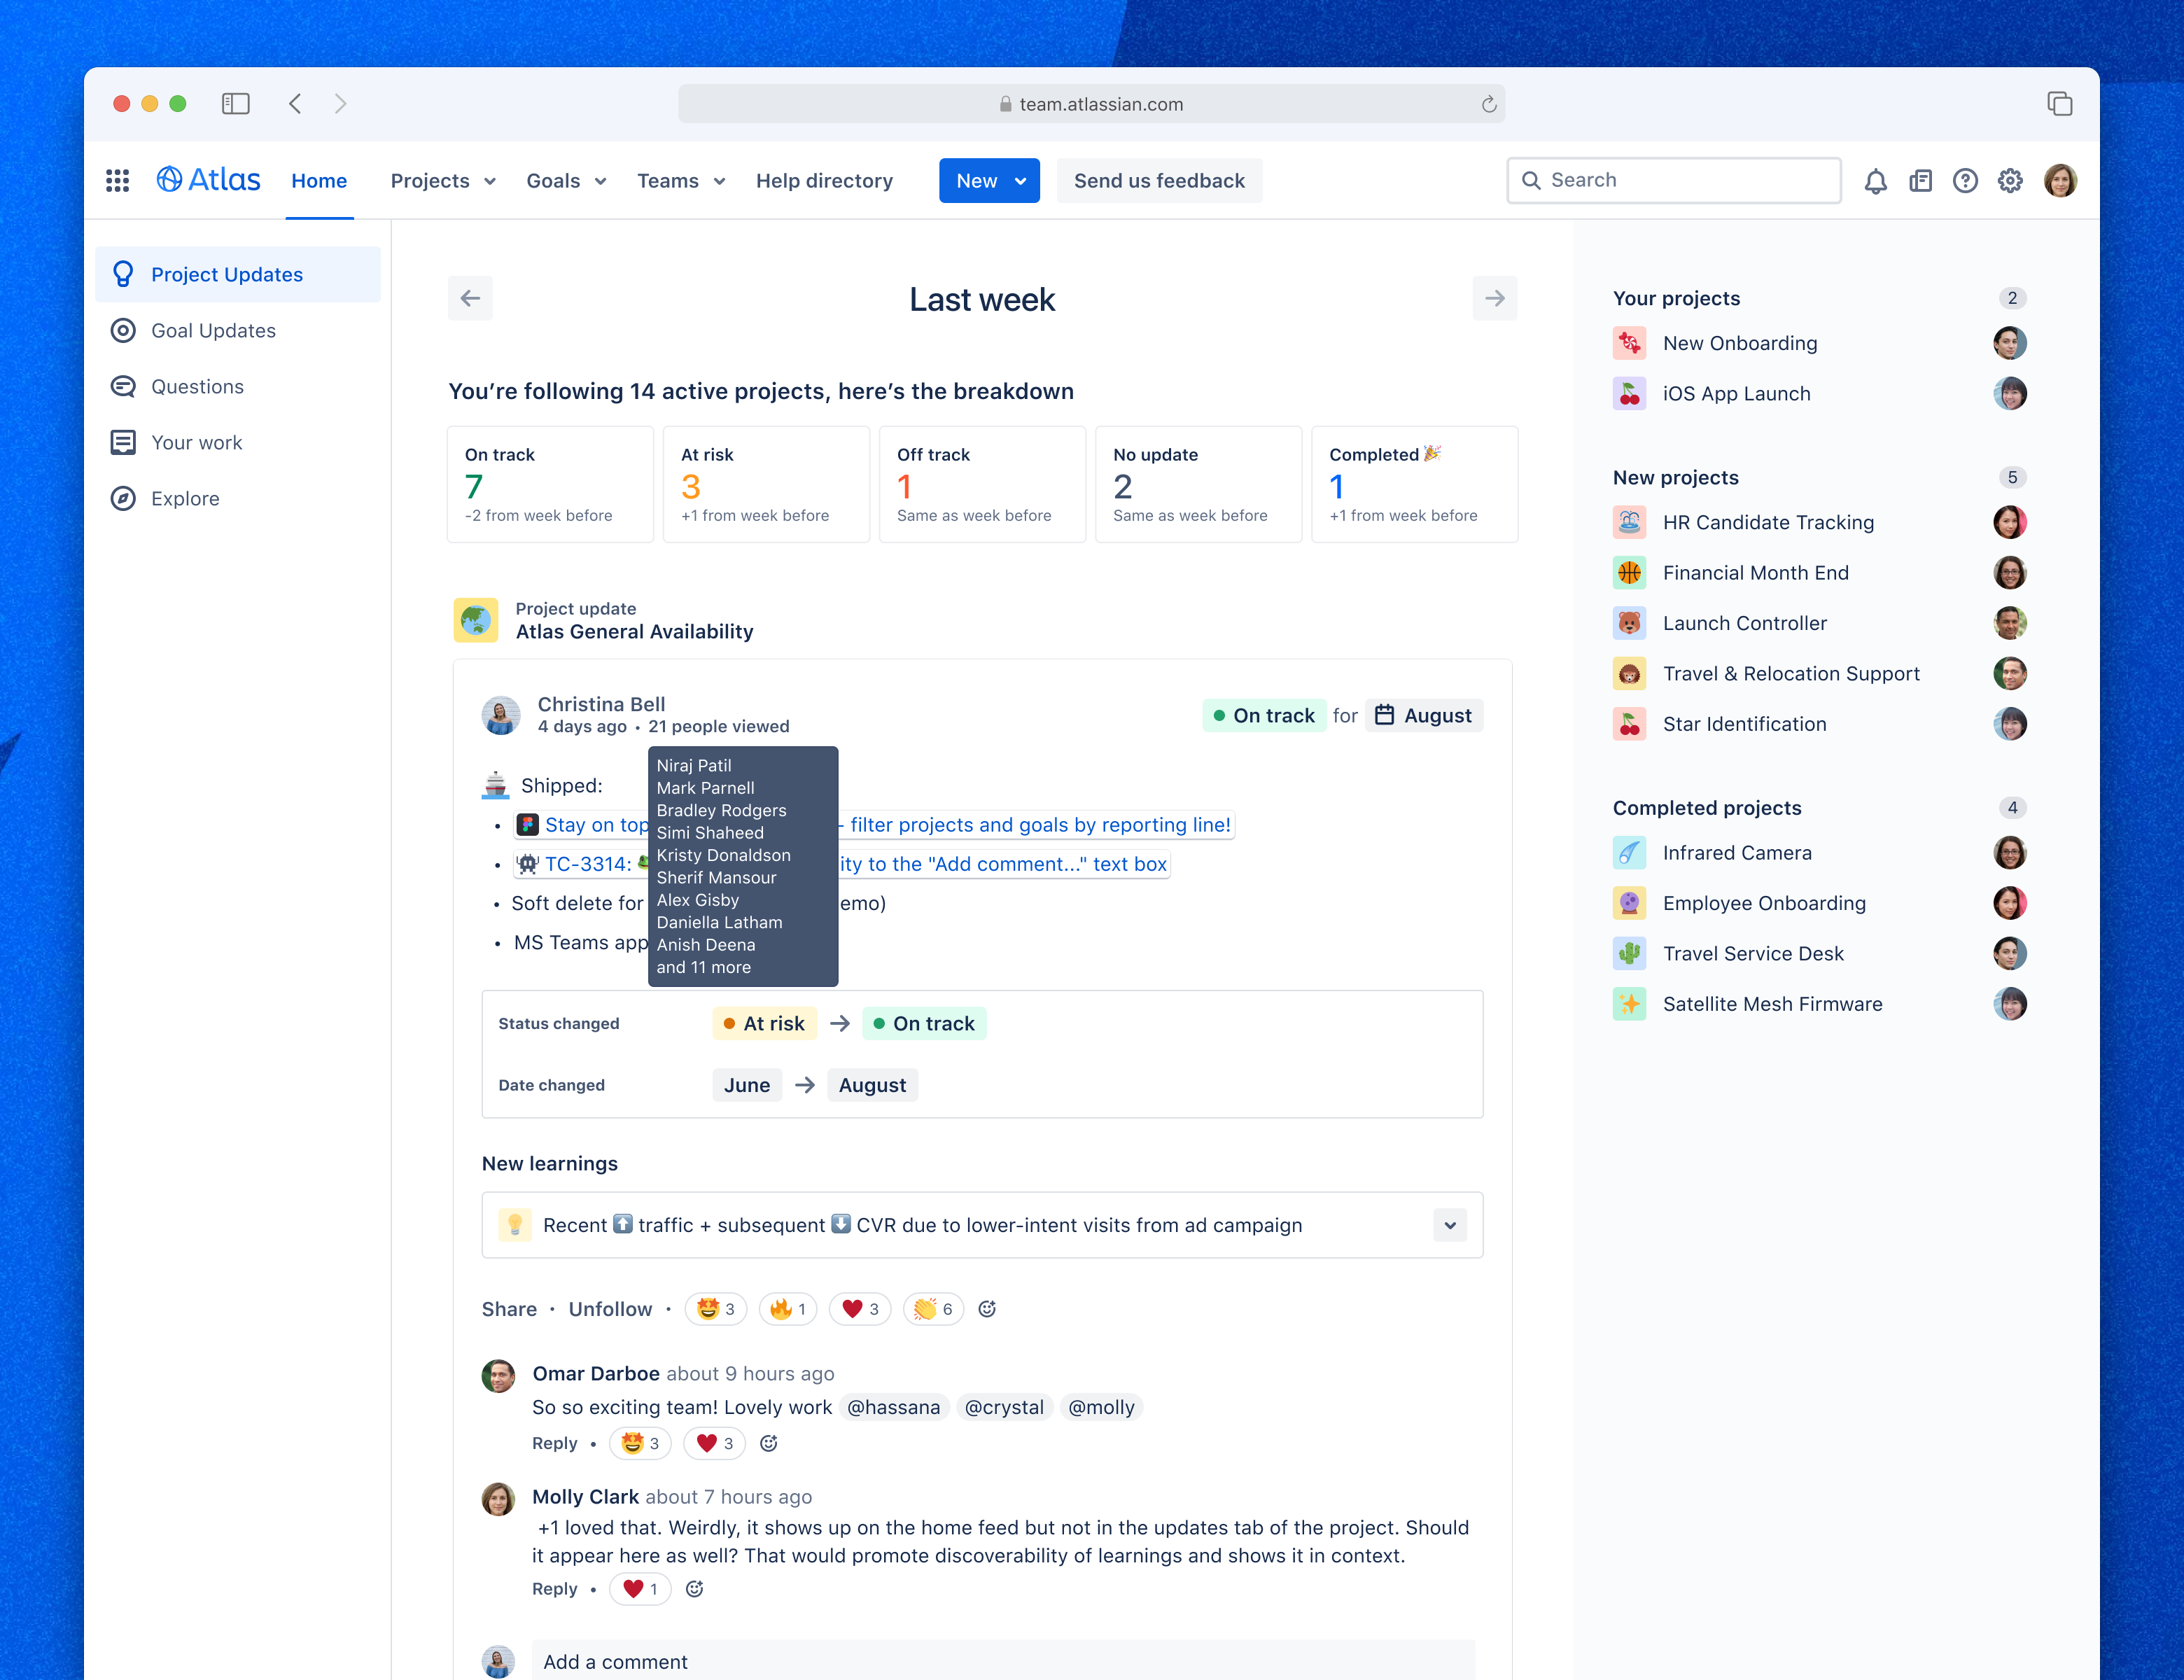Open the Project Updates sidebar section

[x=227, y=274]
